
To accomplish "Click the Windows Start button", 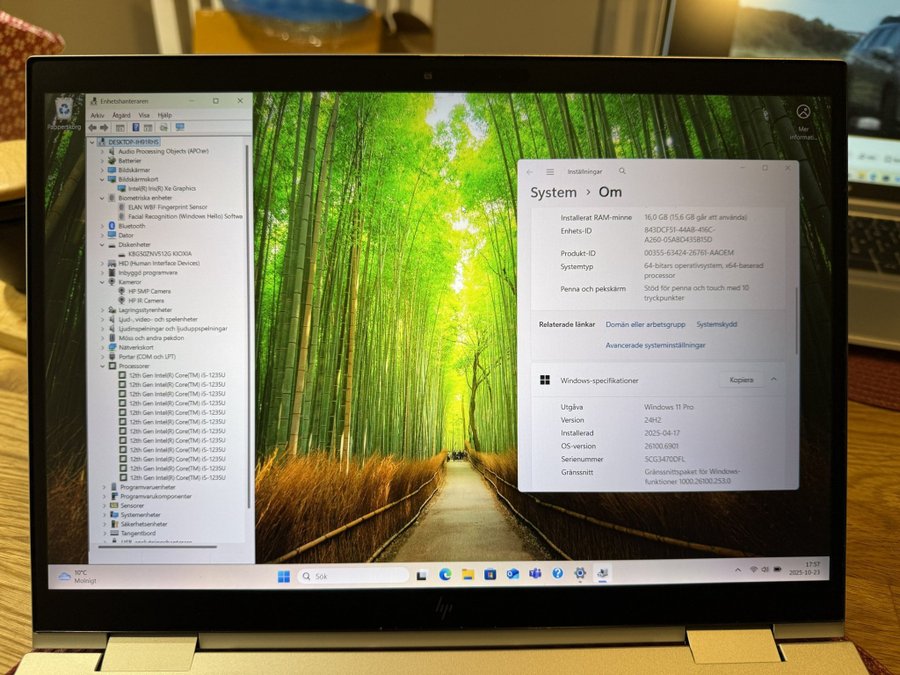I will pyautogui.click(x=284, y=576).
